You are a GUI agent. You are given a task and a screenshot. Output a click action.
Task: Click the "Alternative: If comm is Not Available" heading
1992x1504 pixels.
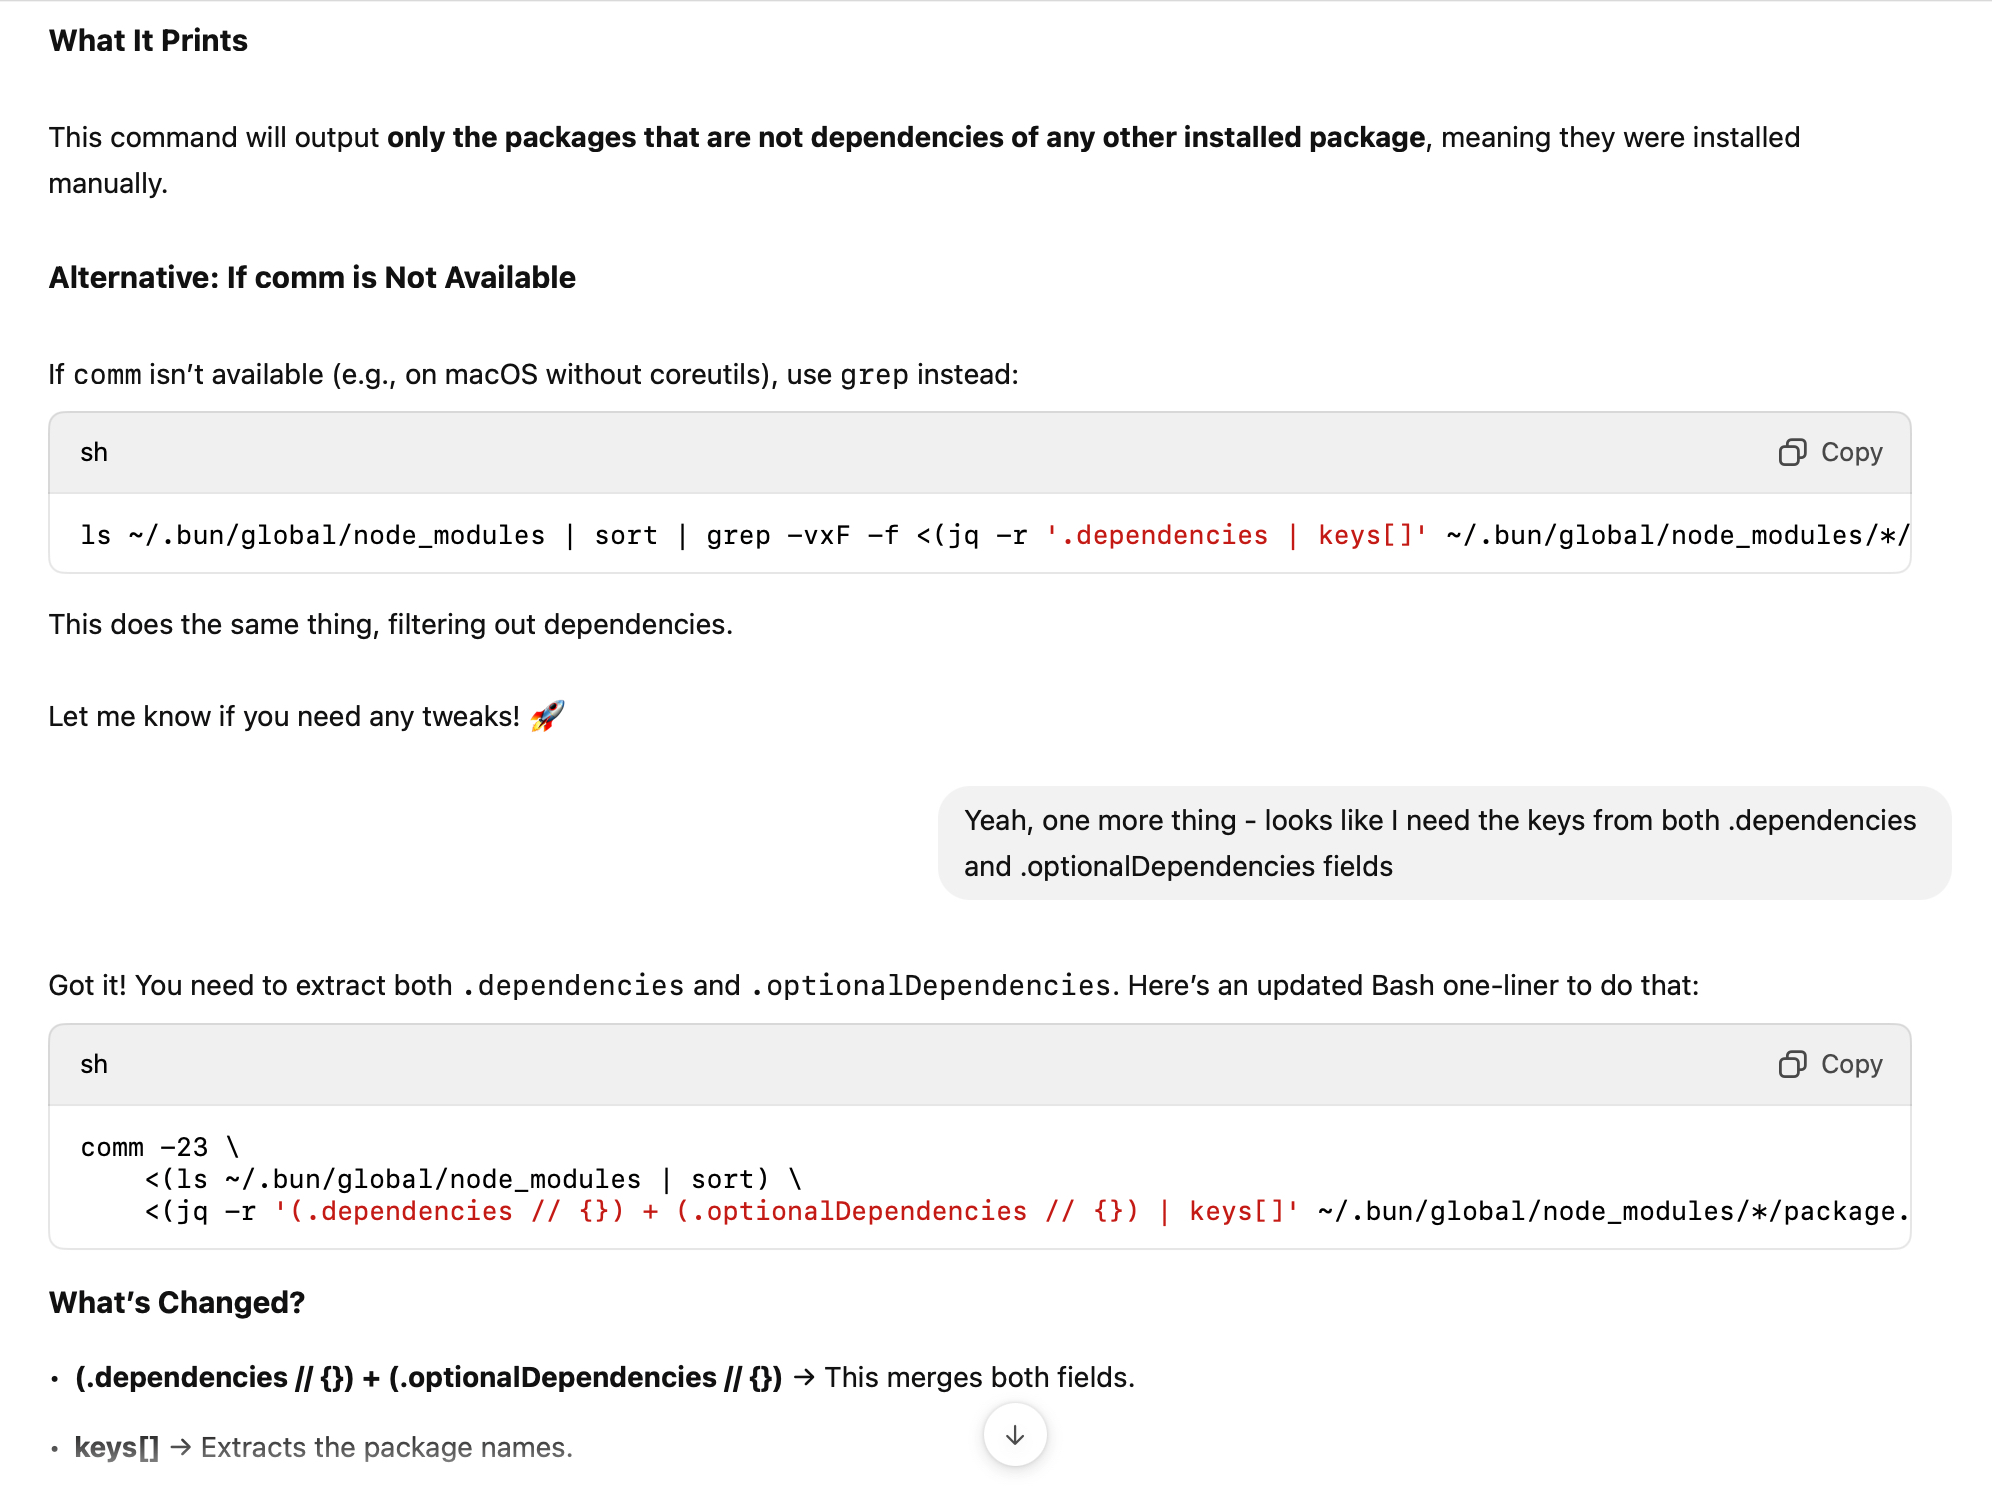(x=312, y=278)
